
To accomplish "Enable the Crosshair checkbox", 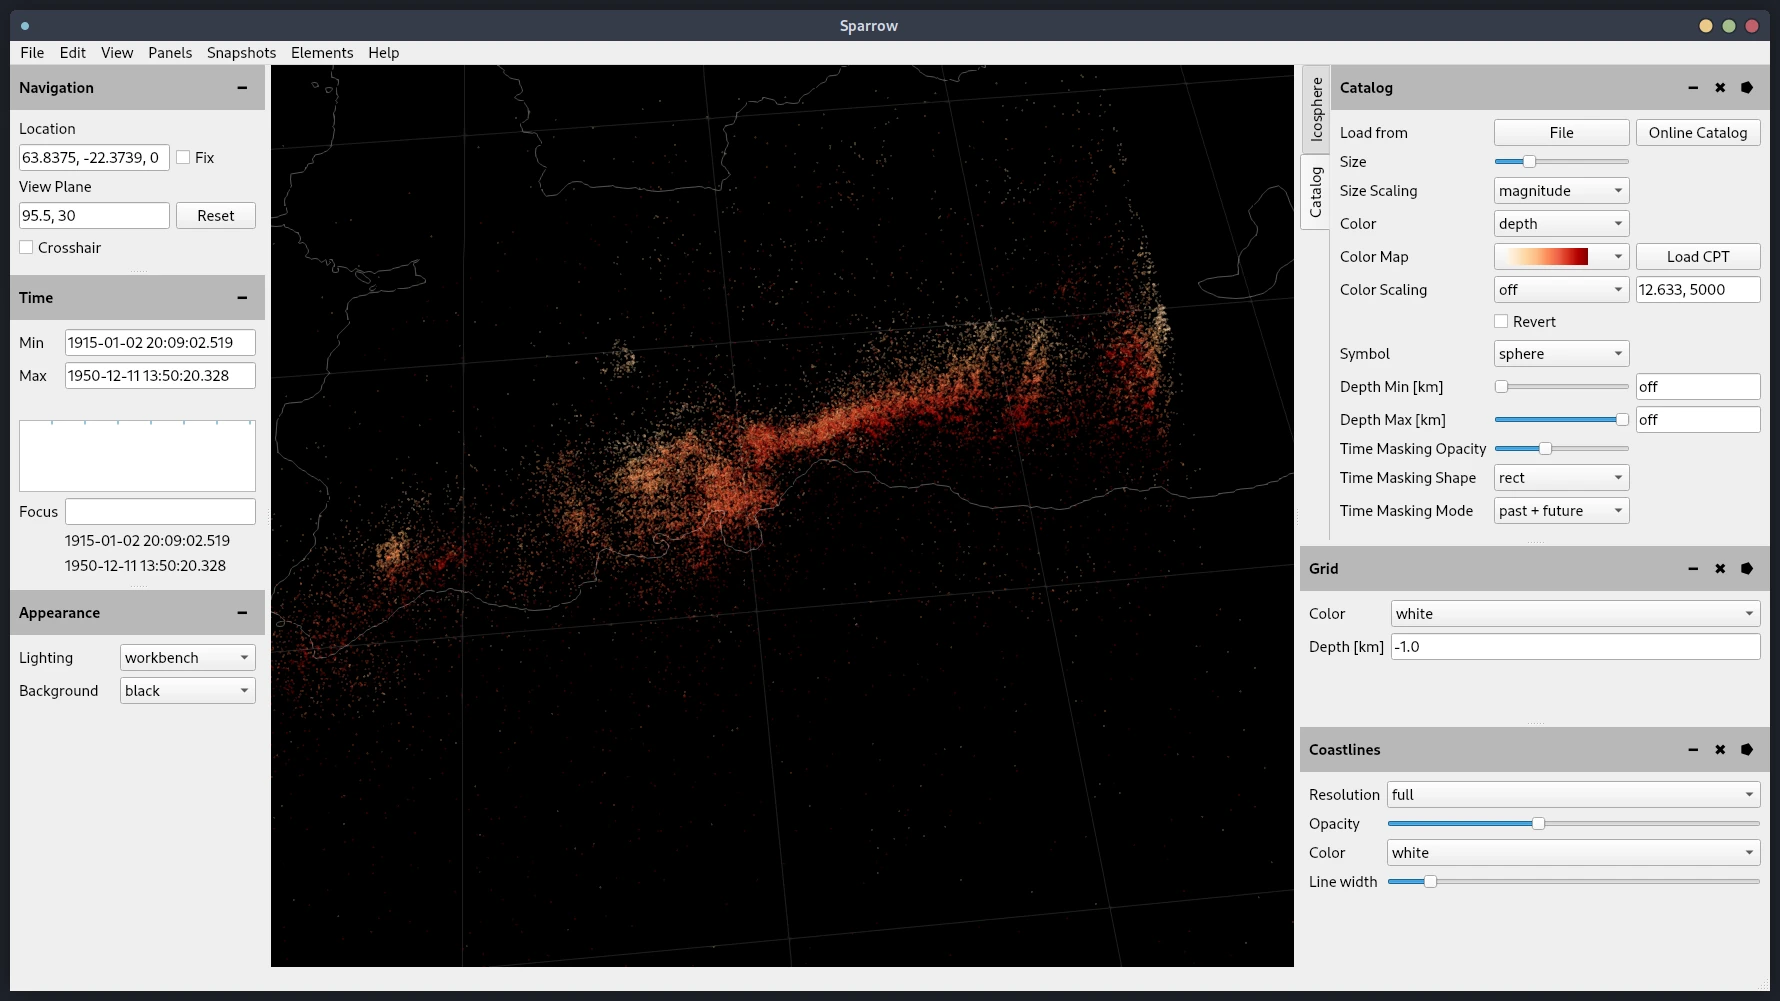I will click(x=26, y=247).
